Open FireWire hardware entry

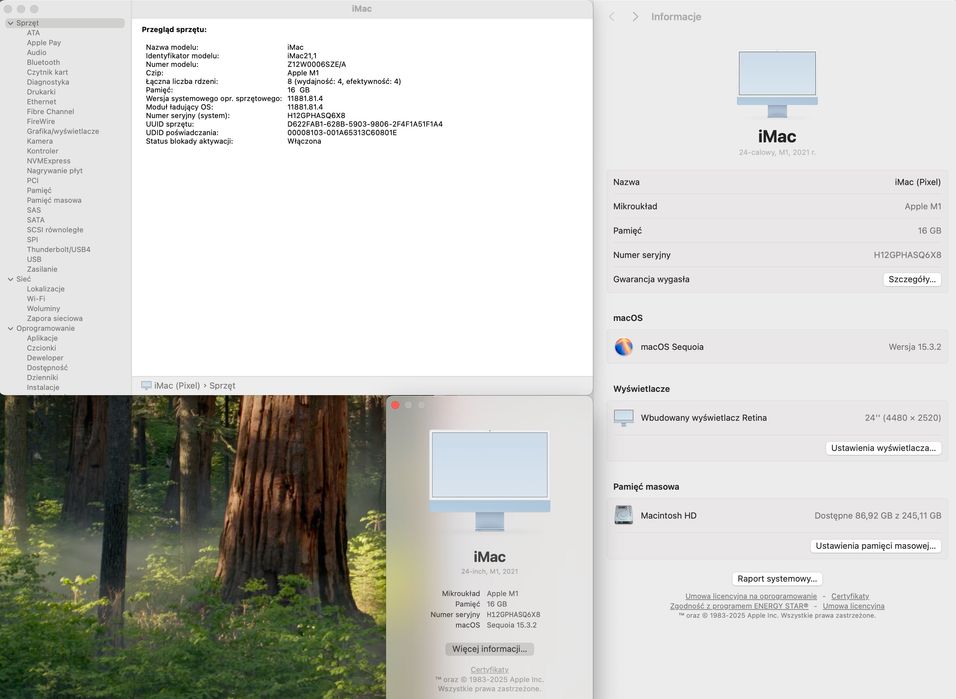click(x=40, y=121)
